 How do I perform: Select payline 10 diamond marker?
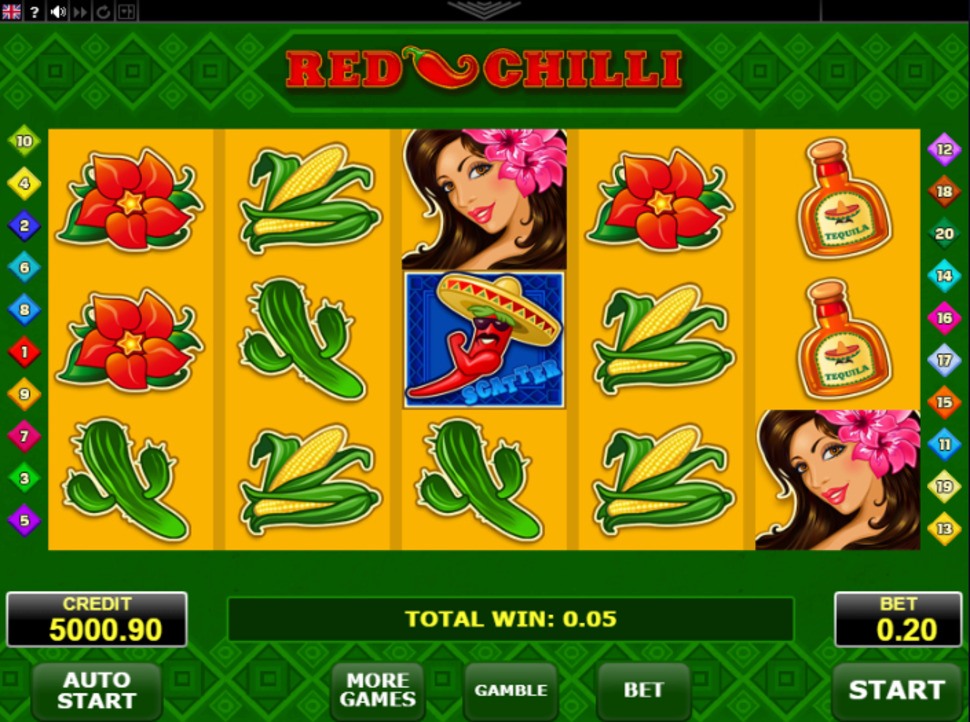24,141
